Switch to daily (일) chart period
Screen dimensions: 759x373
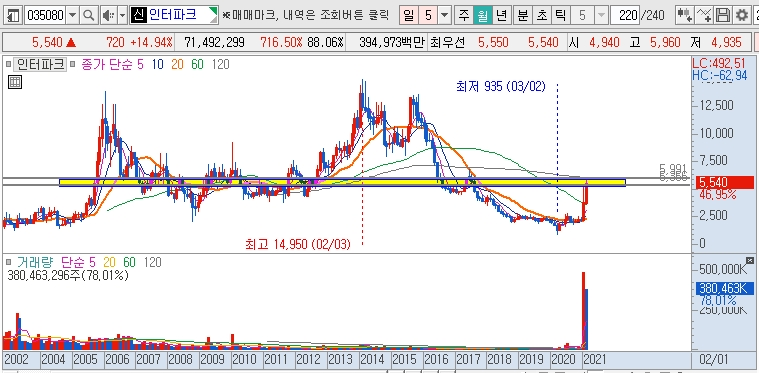[408, 16]
